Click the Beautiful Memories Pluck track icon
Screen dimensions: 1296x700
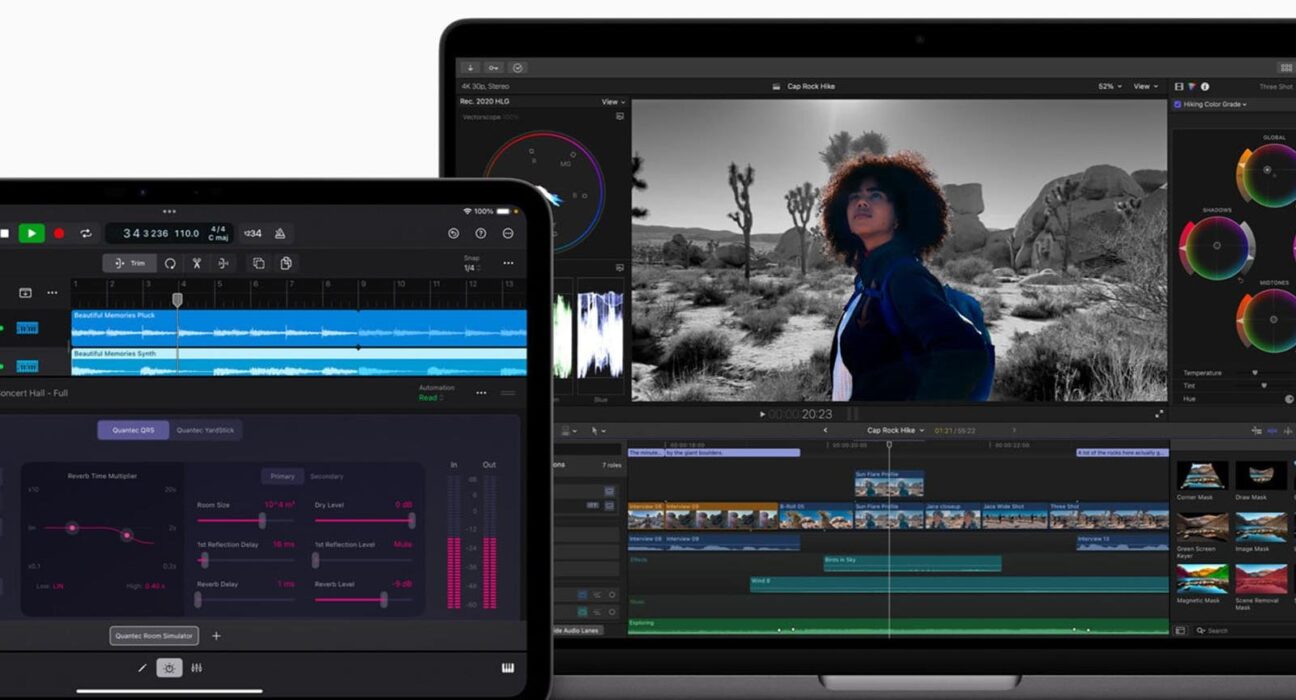tap(27, 328)
